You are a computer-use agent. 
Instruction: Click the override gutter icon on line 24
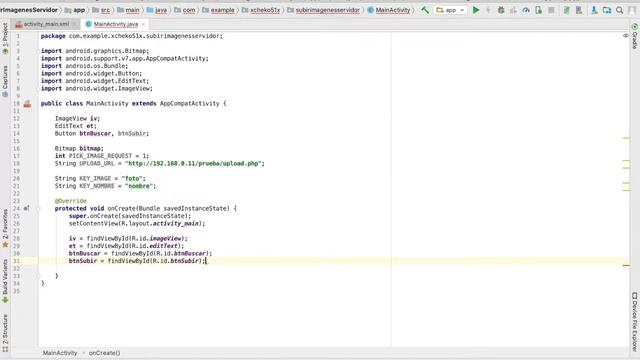[x=26, y=209]
